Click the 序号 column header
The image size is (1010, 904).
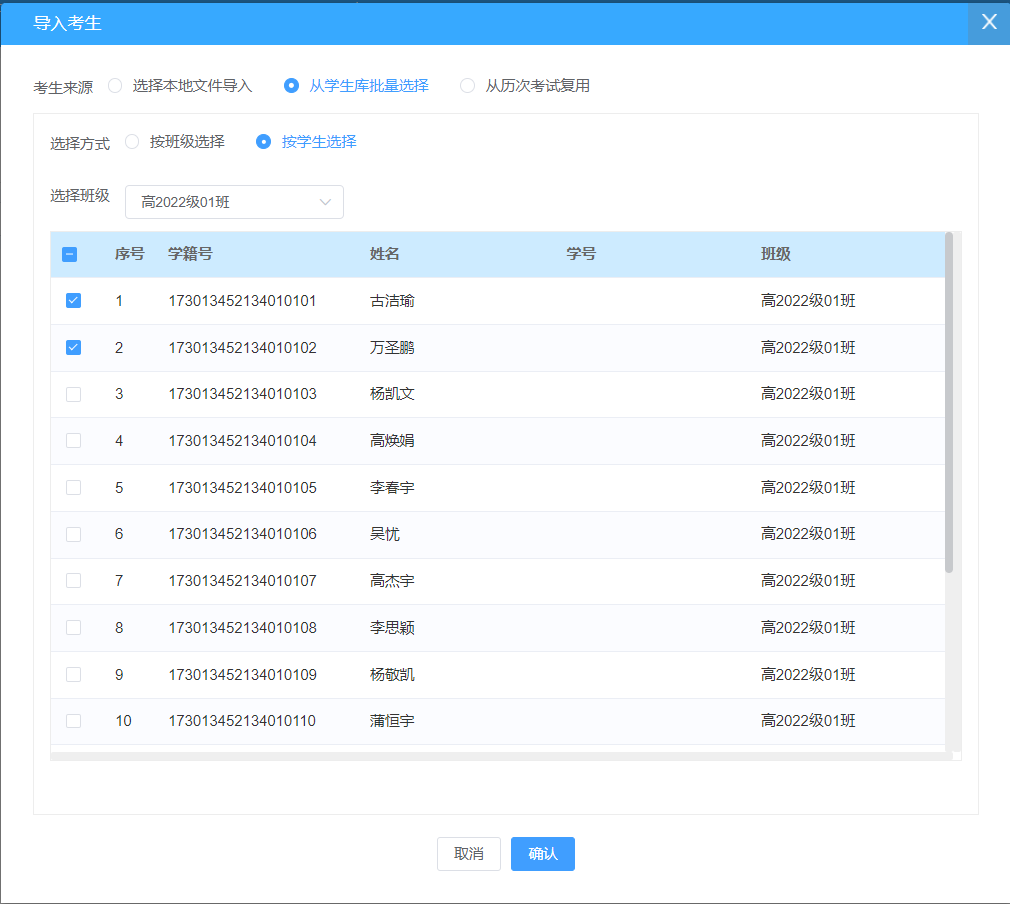pyautogui.click(x=129, y=254)
